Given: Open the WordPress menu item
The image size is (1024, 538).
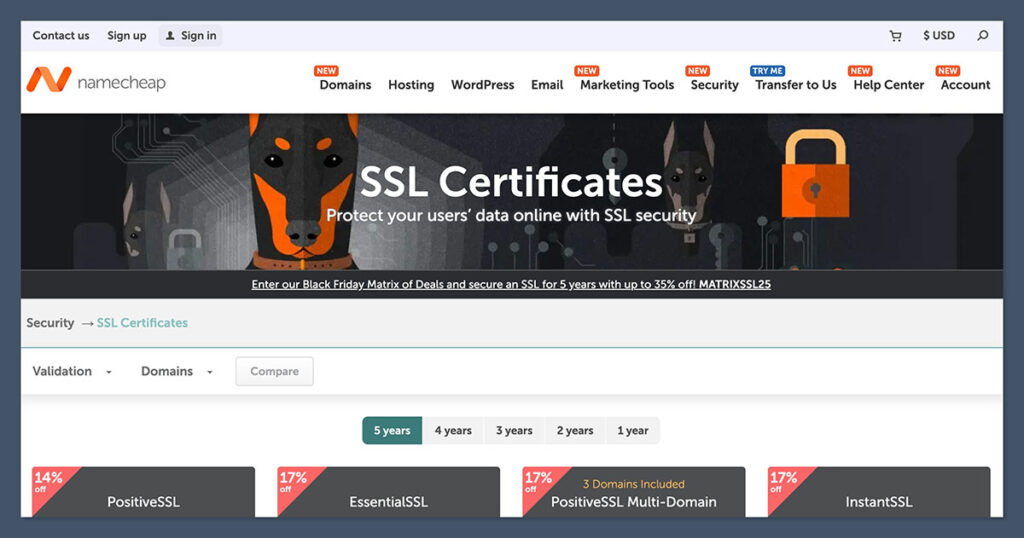Looking at the screenshot, I should 482,85.
